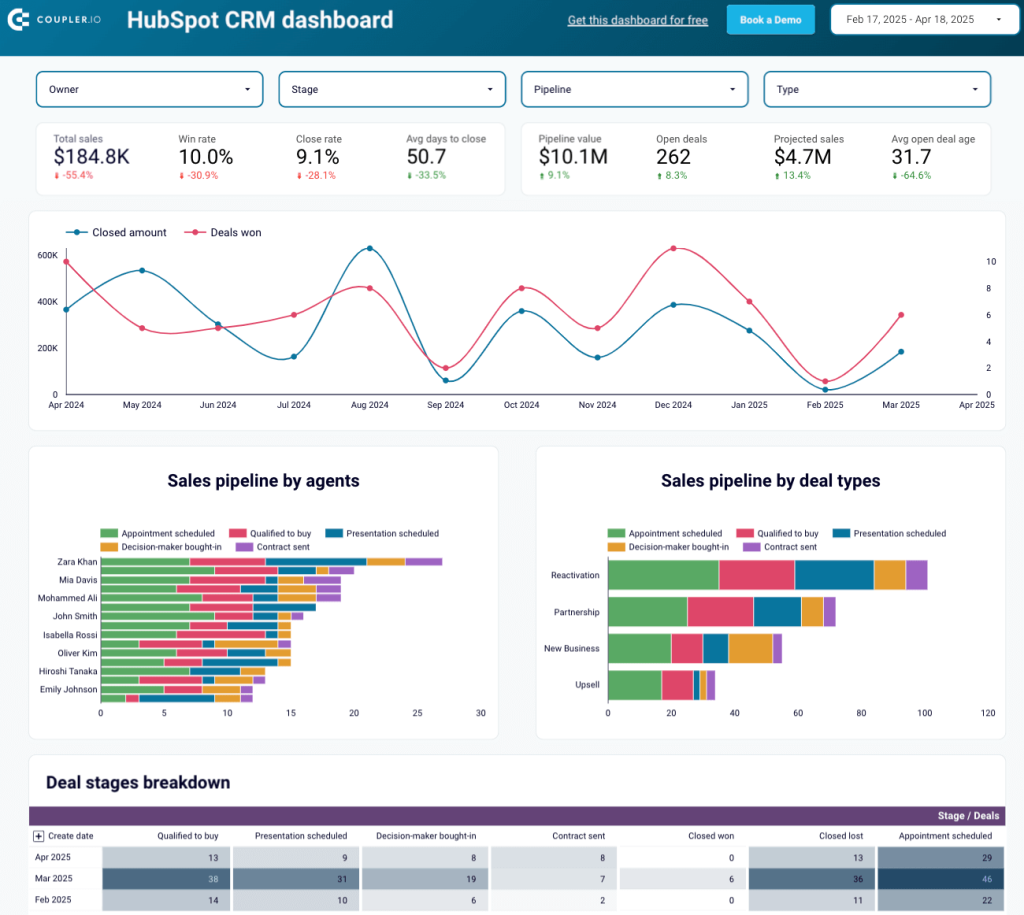This screenshot has width=1024, height=915.
Task: Click the Stage / Deals table header
Action: click(x=968, y=816)
